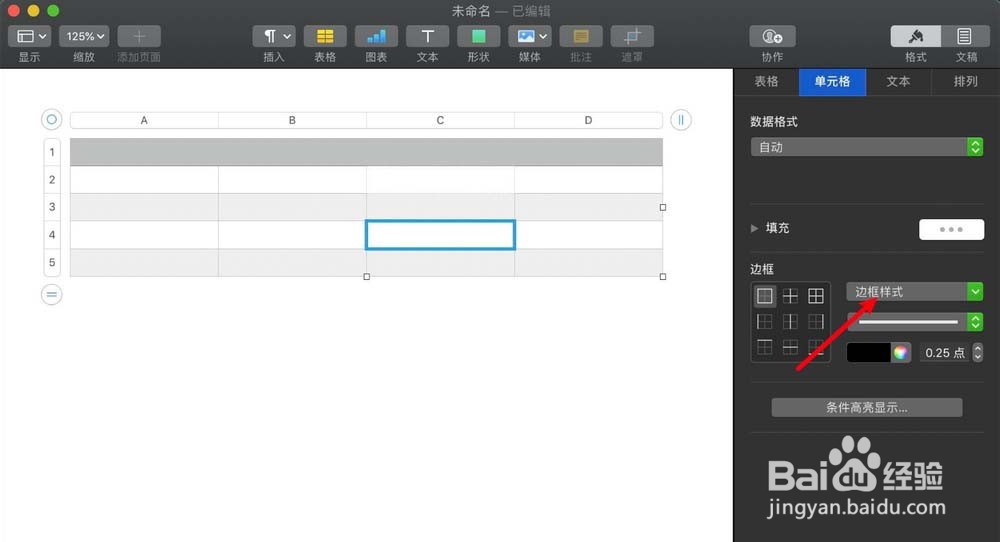Expand the 填充 fill section triangle
Image resolution: width=1000 pixels, height=542 pixels.
pos(754,228)
